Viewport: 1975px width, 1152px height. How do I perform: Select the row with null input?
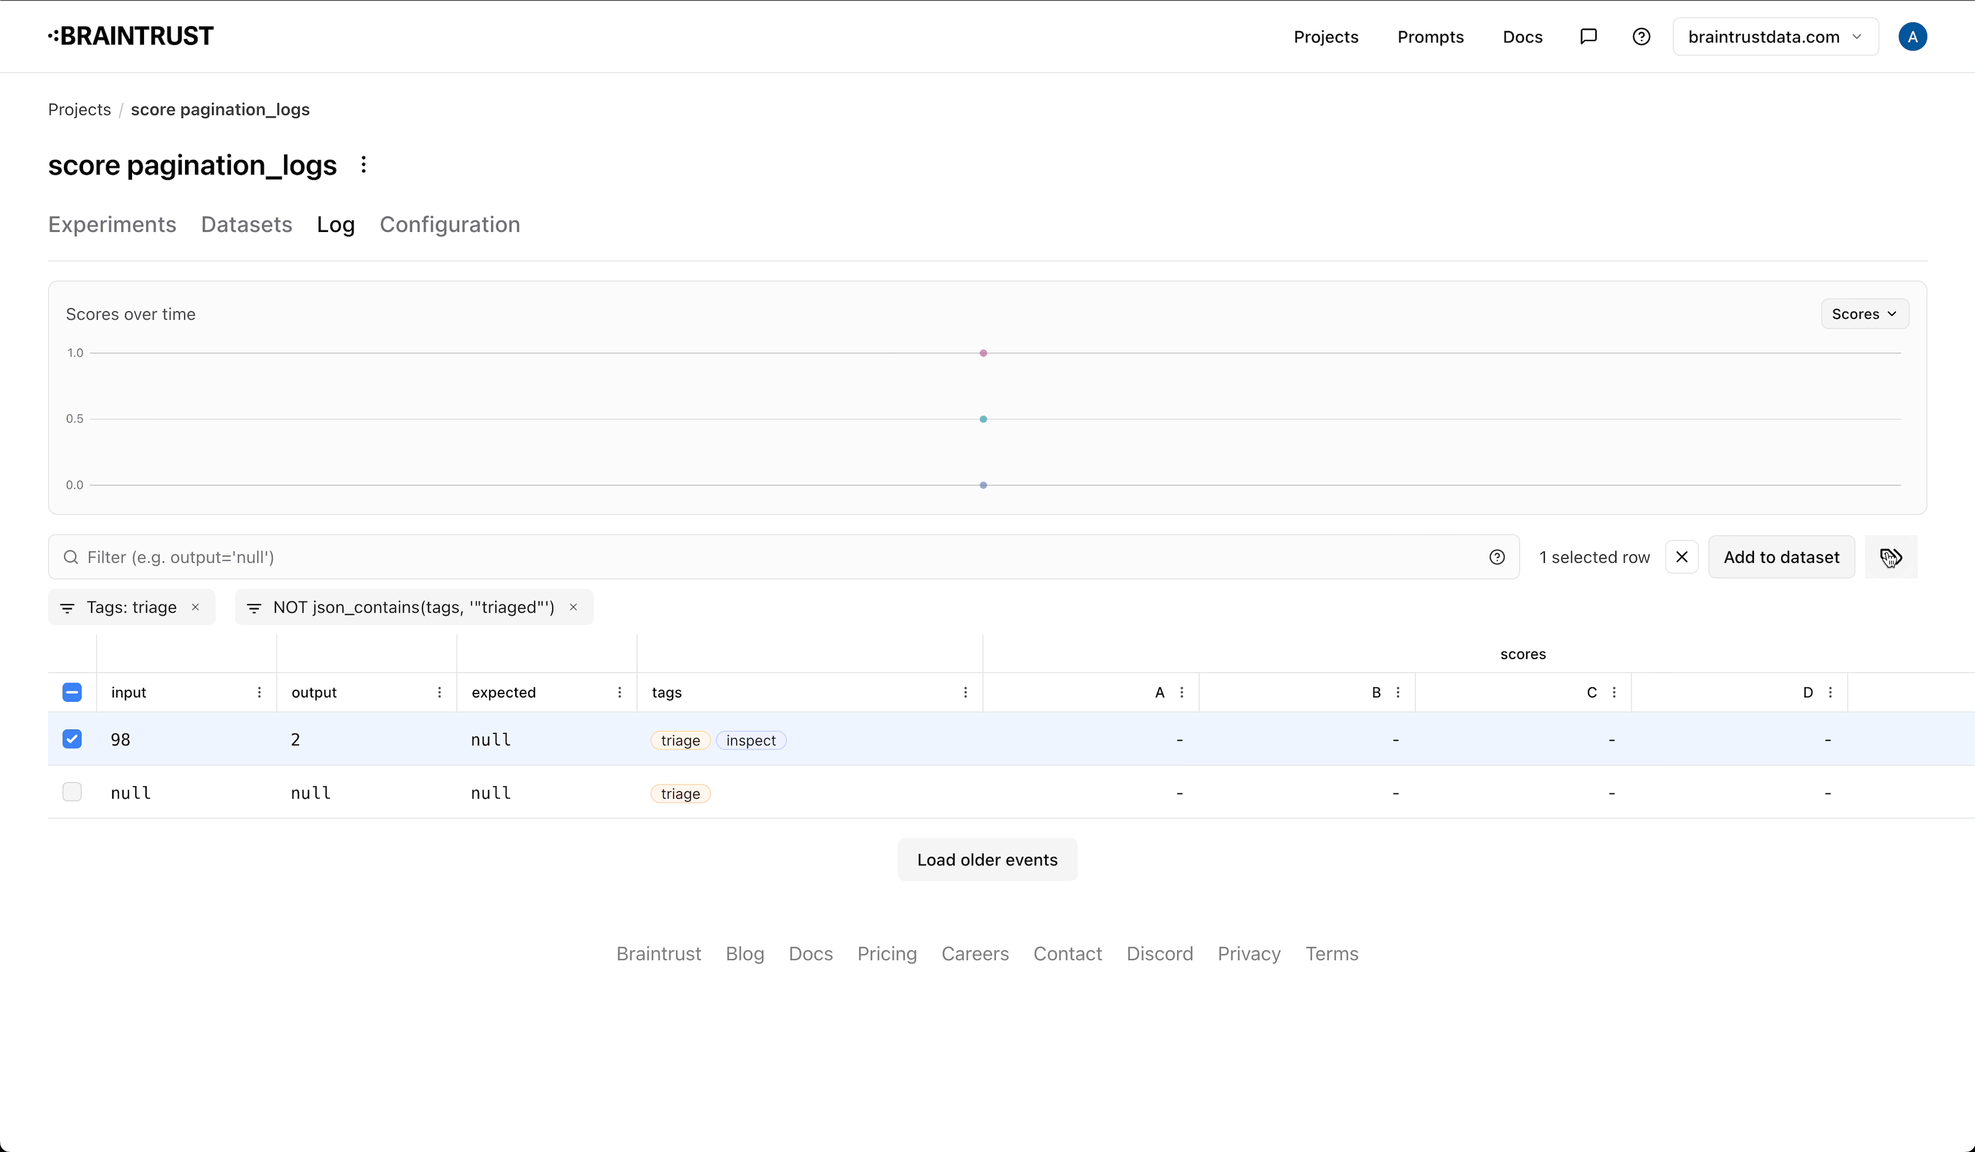pyautogui.click(x=72, y=792)
